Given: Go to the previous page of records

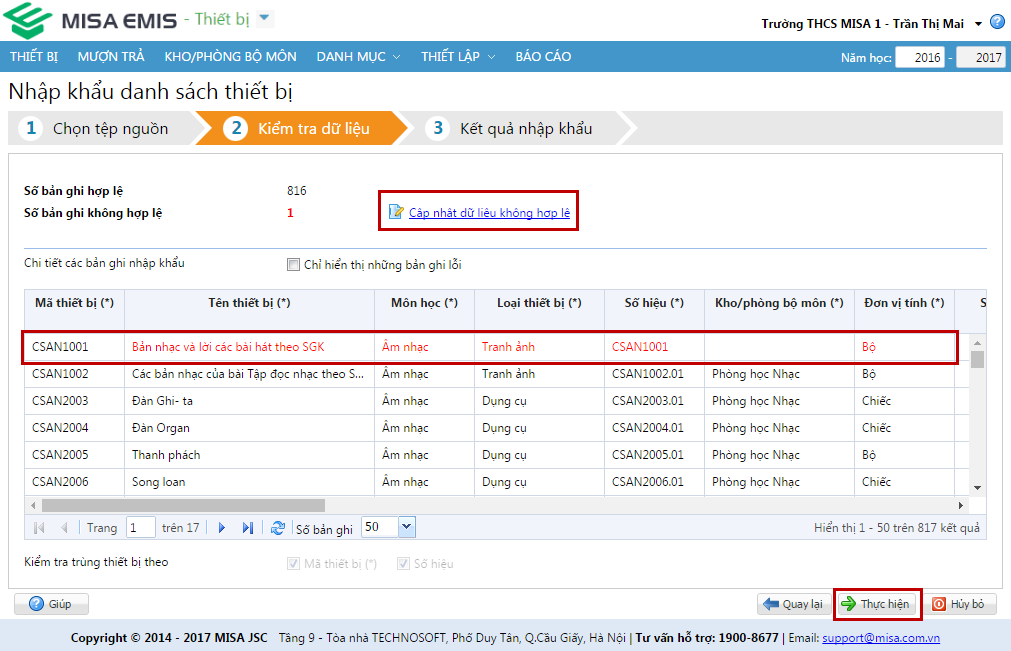Looking at the screenshot, I should pyautogui.click(x=64, y=528).
